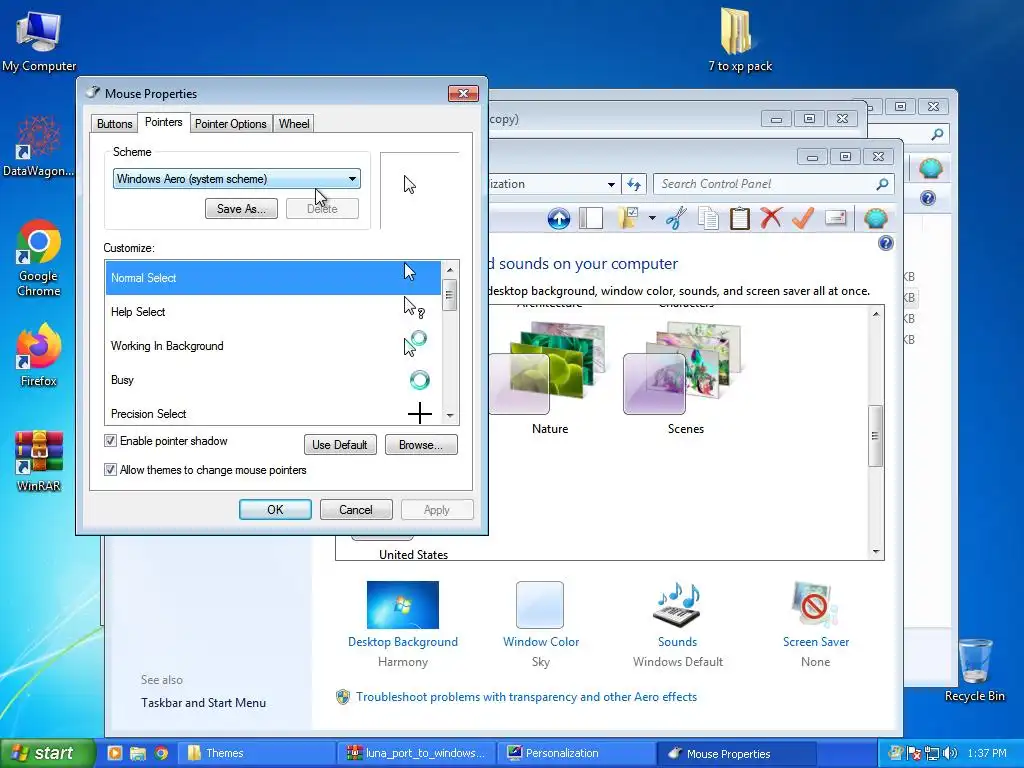This screenshot has width=1024, height=768.
Task: Switch to the Wheel tab
Action: pos(294,123)
